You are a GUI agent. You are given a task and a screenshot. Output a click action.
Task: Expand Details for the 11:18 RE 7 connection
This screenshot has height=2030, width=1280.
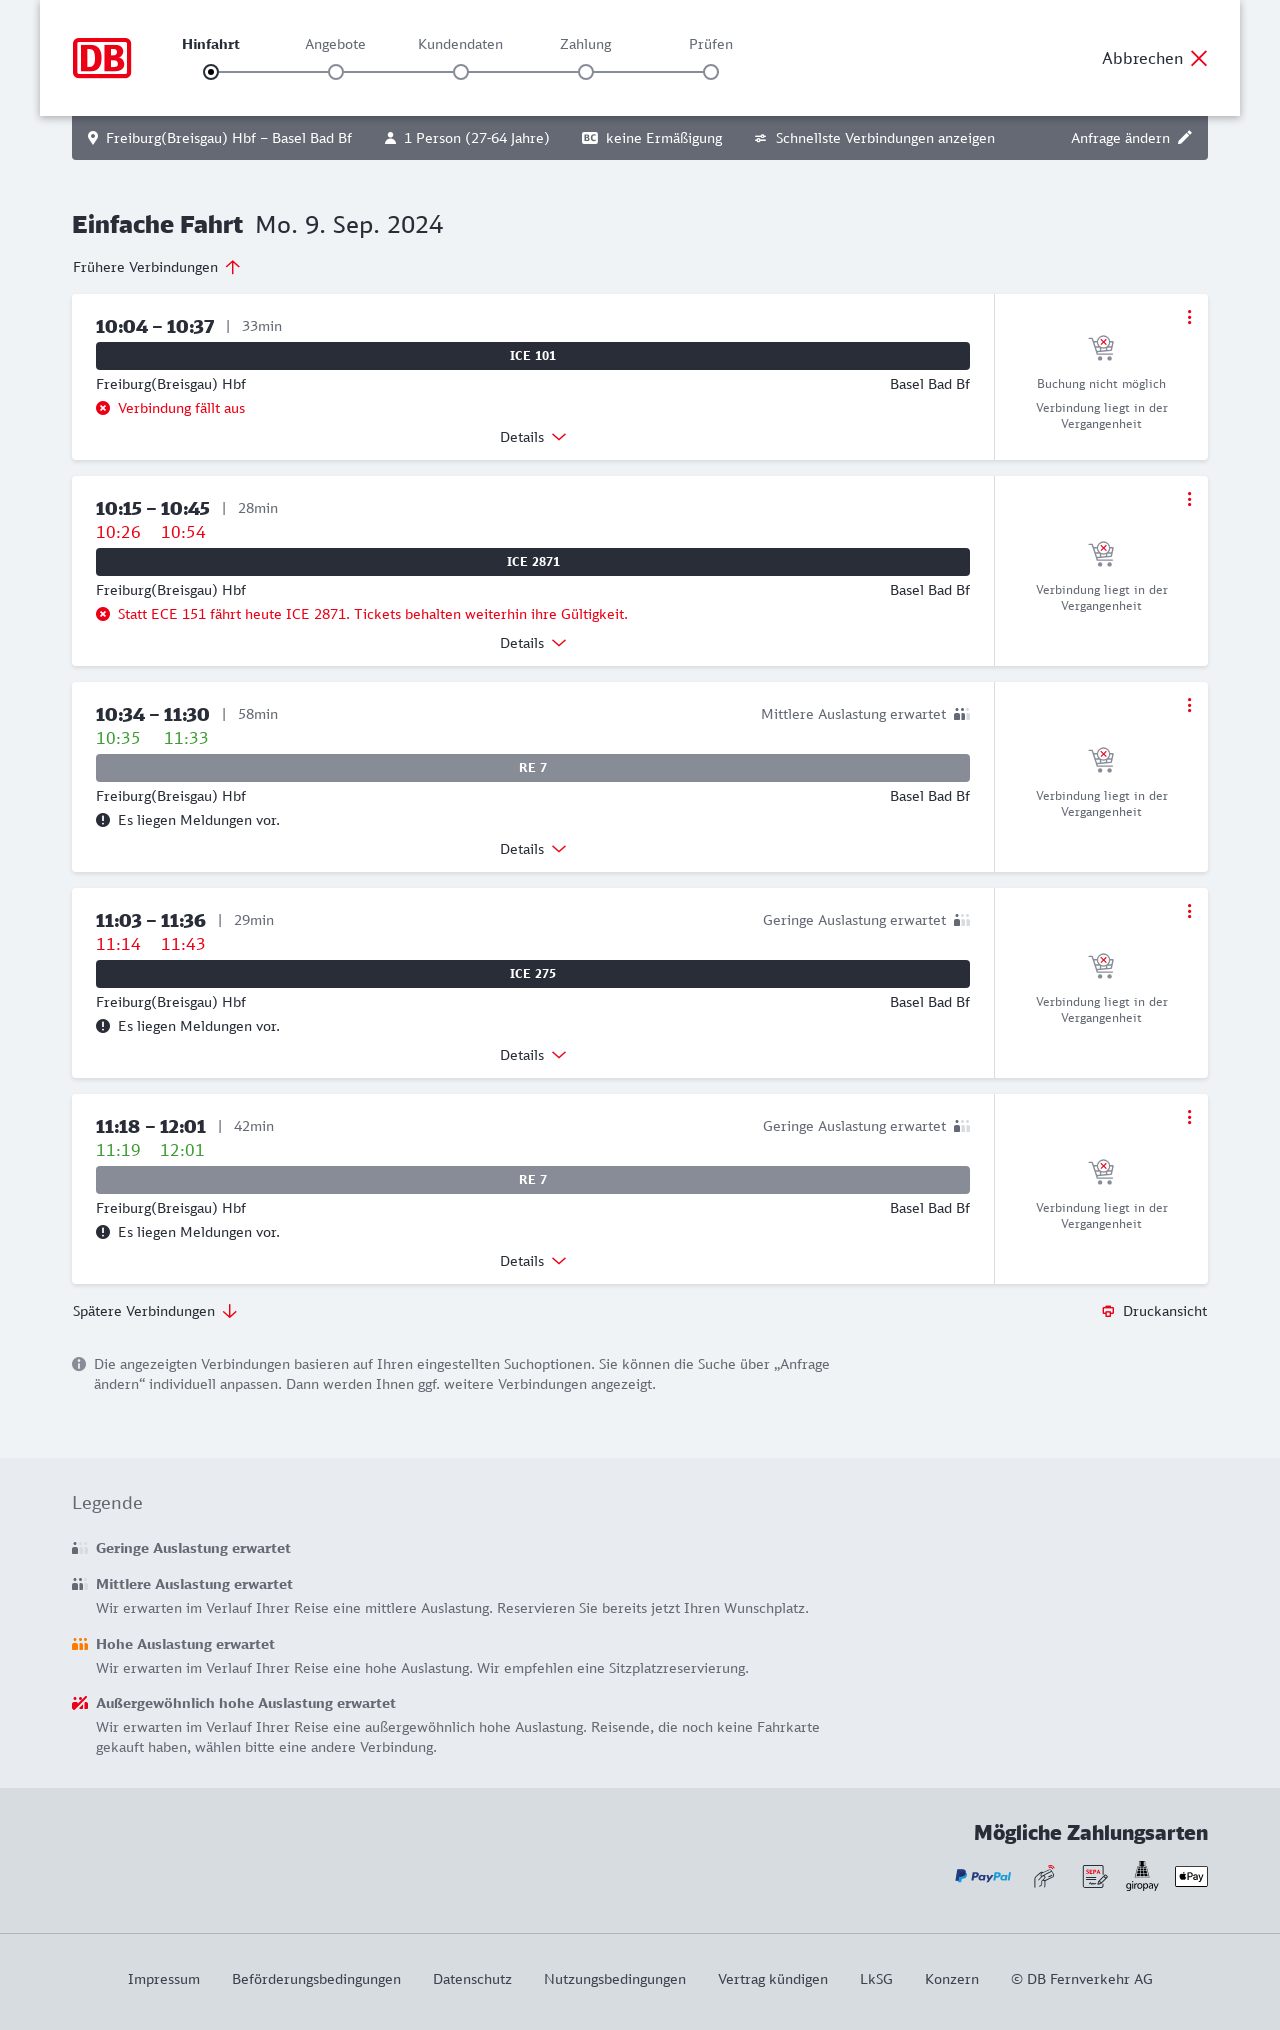pyautogui.click(x=533, y=1261)
